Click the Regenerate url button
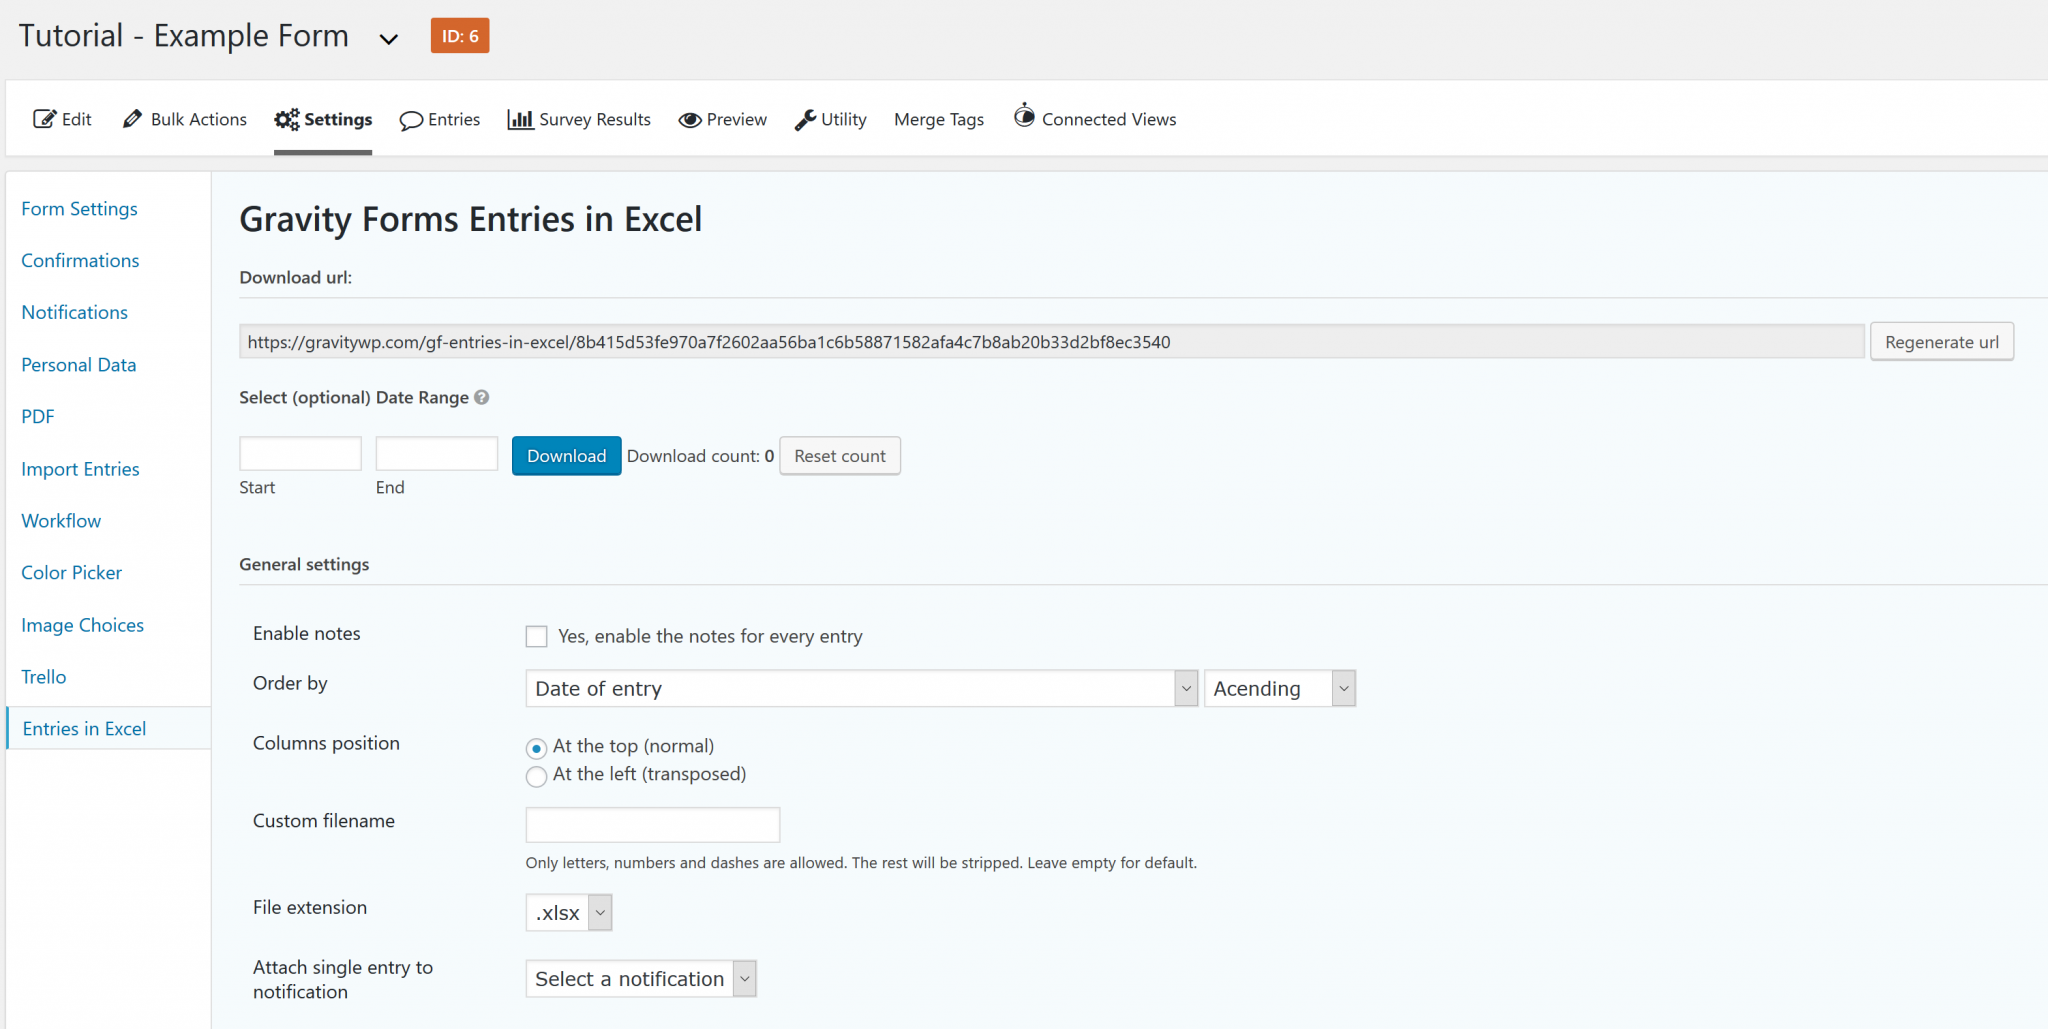The image size is (2048, 1029). (1941, 342)
